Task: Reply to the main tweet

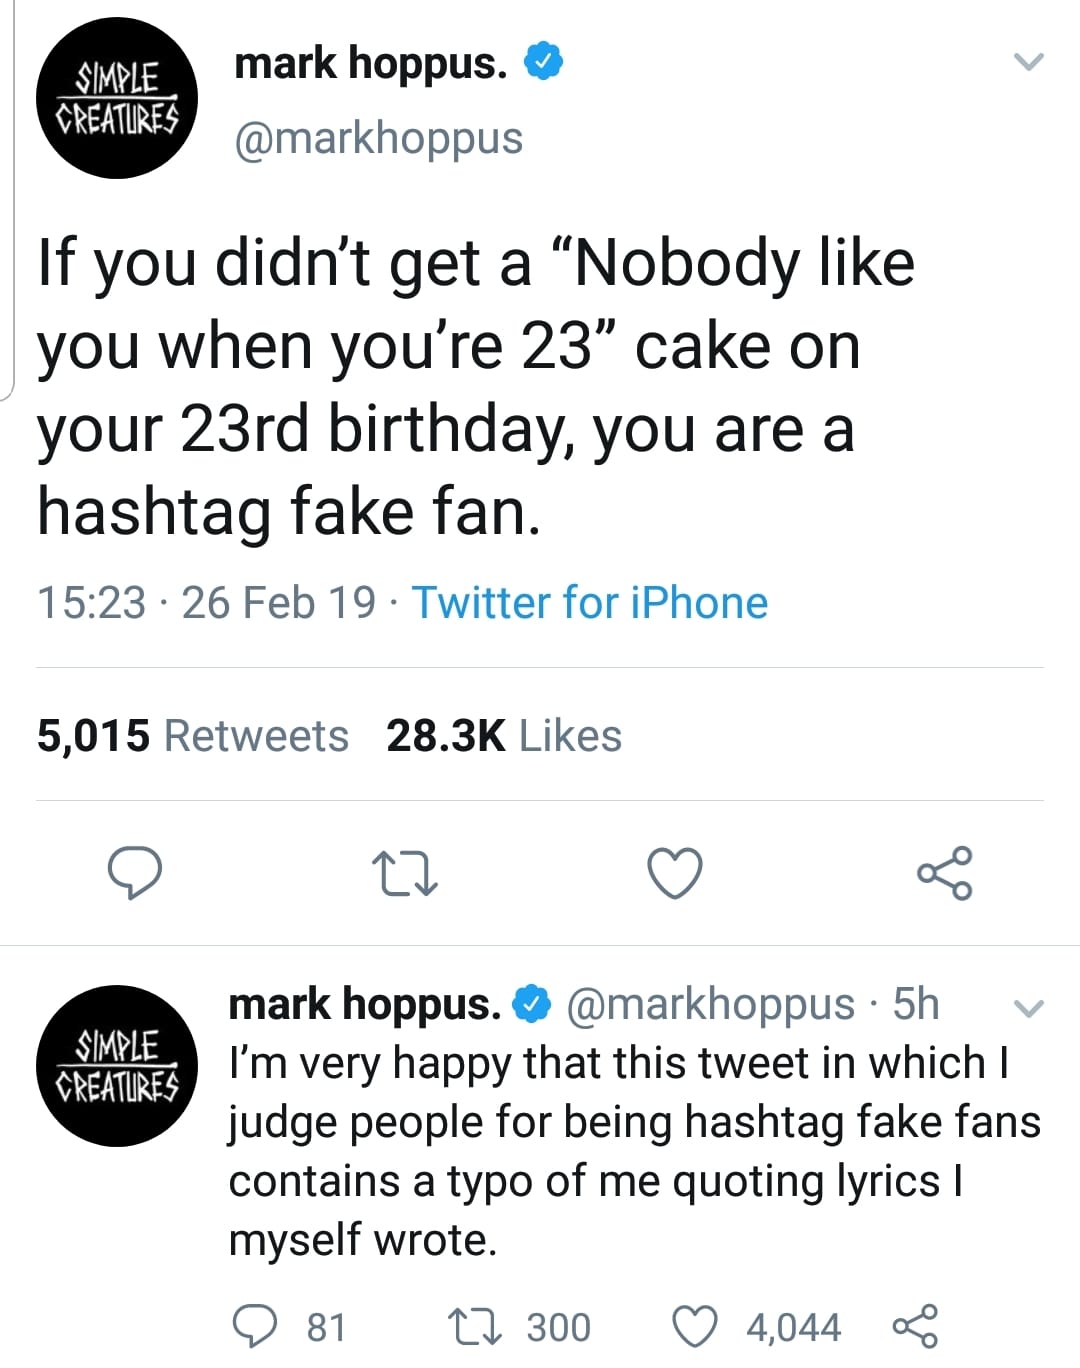Action: pos(135,873)
